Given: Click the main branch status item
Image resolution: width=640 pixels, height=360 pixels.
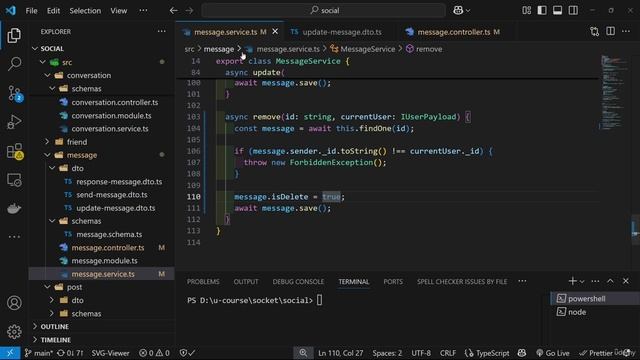Looking at the screenshot, I should [38, 353].
